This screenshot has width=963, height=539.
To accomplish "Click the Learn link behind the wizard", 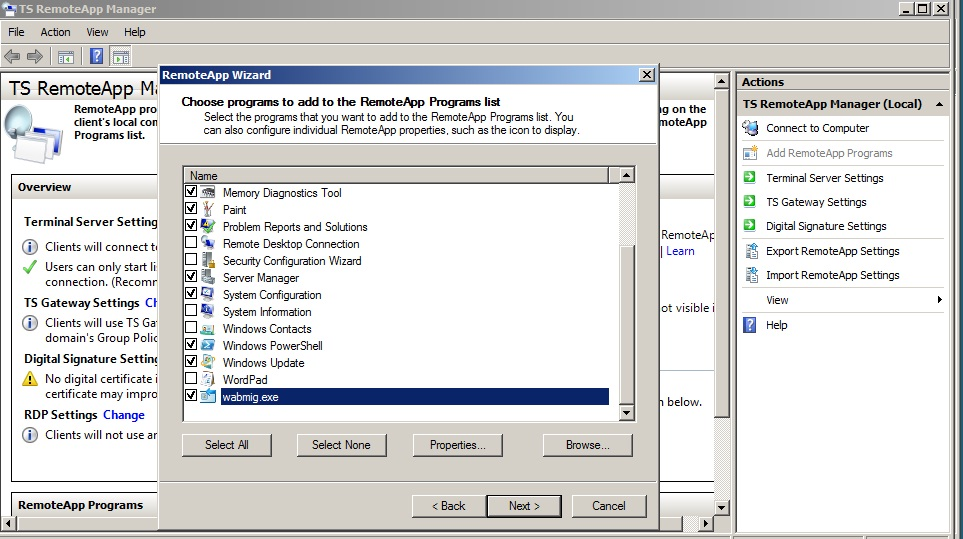I will tap(680, 250).
